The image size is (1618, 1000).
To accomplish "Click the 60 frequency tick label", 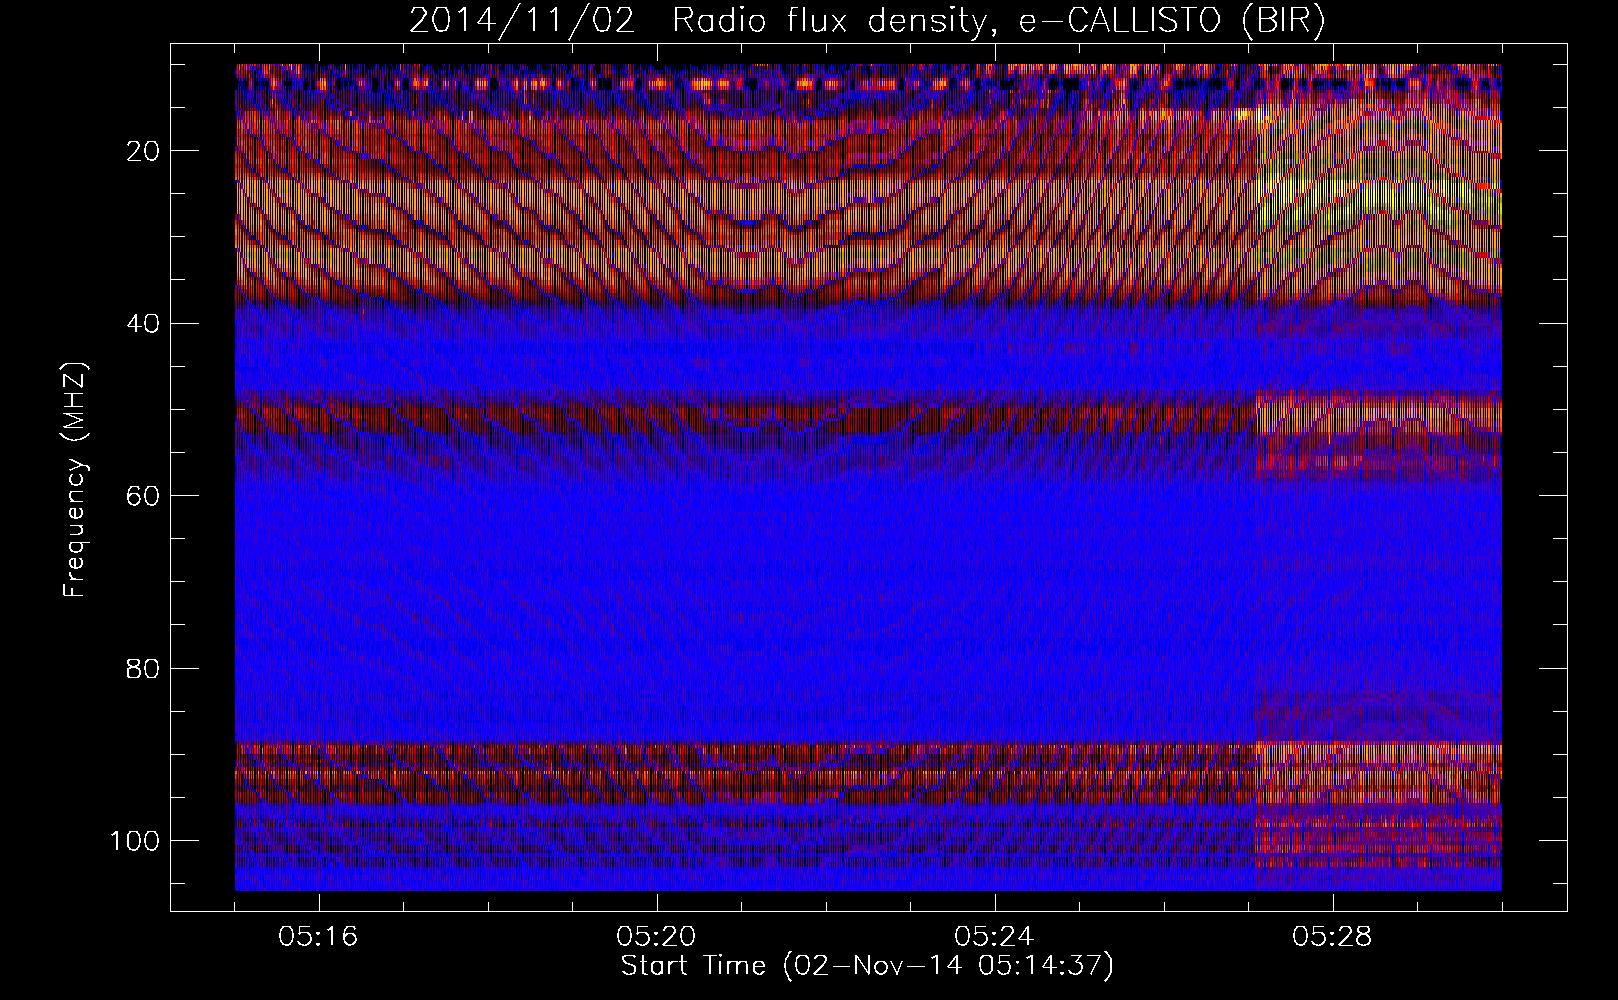I will tap(144, 496).
